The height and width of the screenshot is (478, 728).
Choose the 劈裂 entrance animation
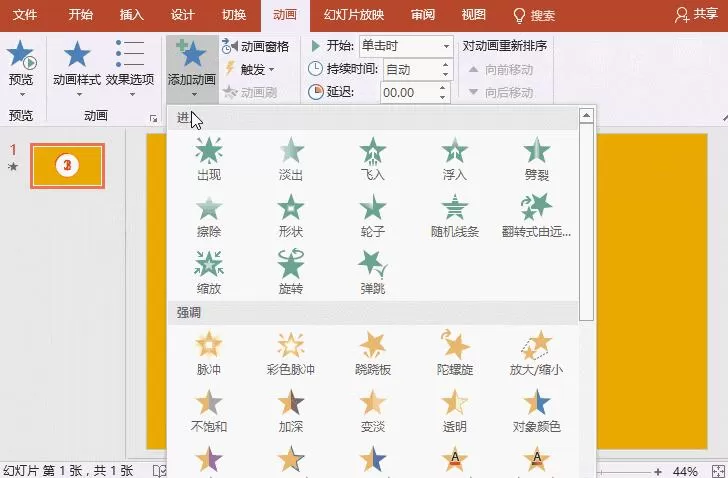[536, 159]
